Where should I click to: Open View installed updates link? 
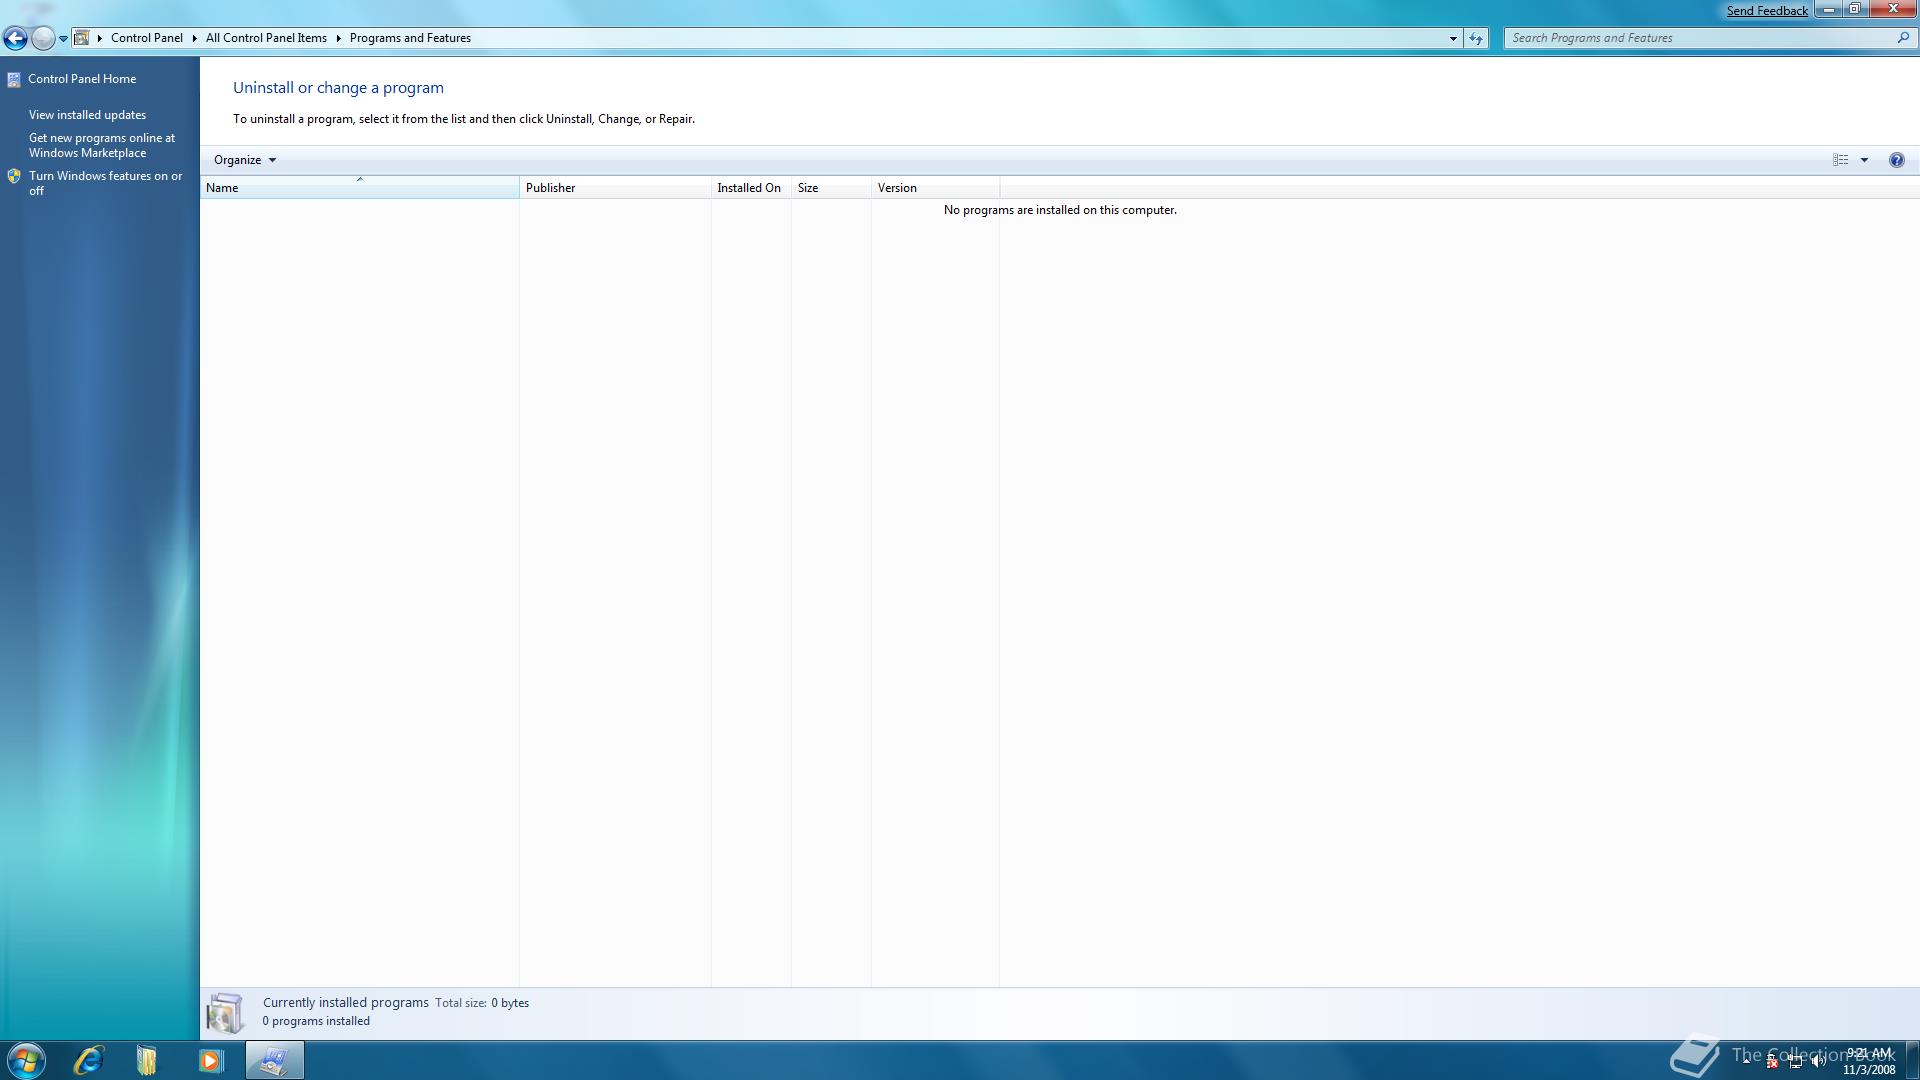pyautogui.click(x=87, y=115)
